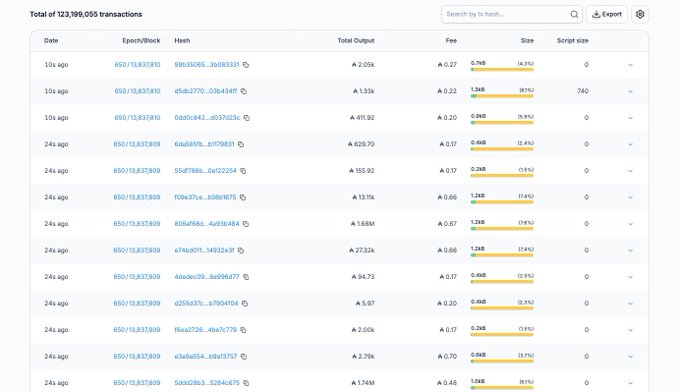Image resolution: width=680 pixels, height=392 pixels.
Task: Expand row e74bd011...14932e3f chevron
Action: [x=631, y=251]
